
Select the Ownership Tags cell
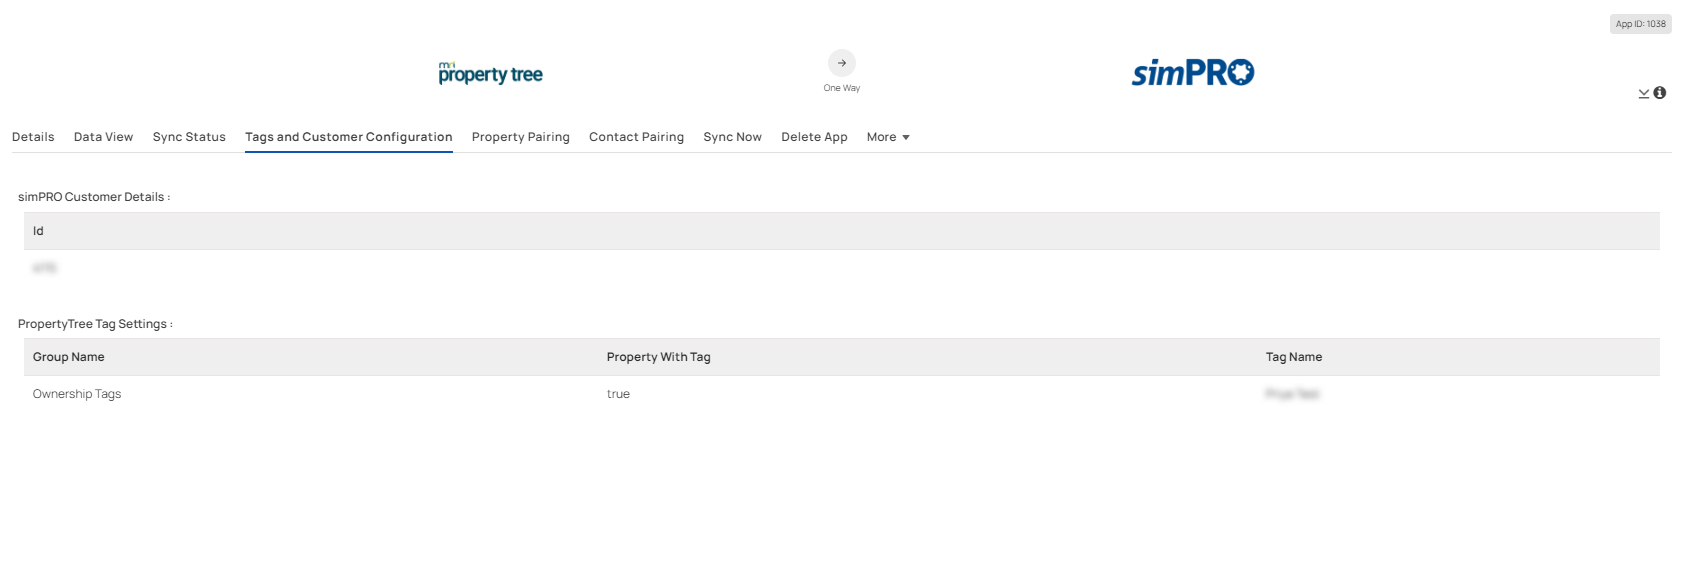pyautogui.click(x=77, y=394)
